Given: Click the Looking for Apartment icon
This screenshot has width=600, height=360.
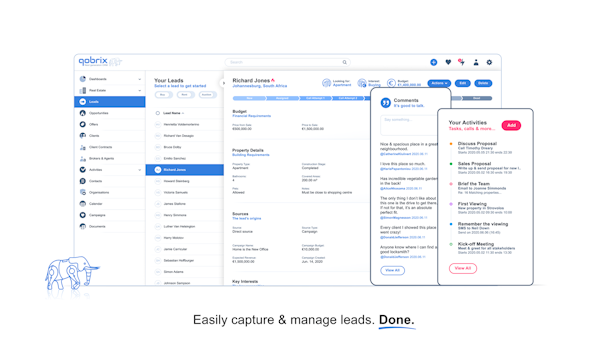Looking at the screenshot, I should (x=326, y=83).
